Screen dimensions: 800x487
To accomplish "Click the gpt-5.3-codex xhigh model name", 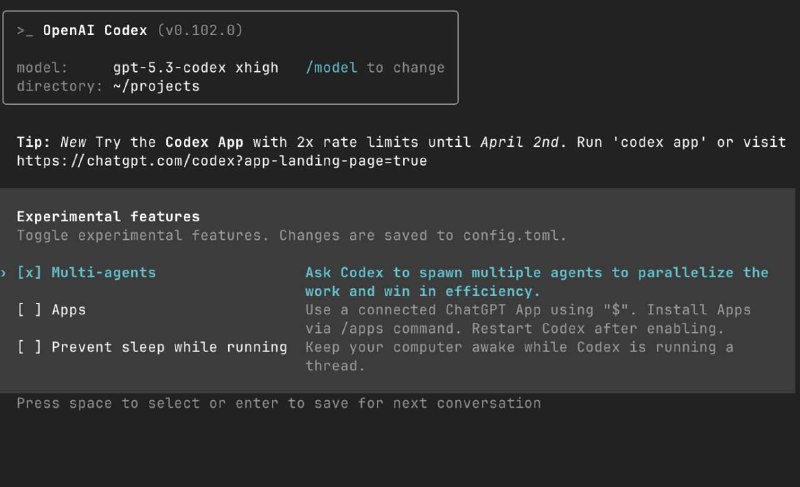I will (x=201, y=67).
